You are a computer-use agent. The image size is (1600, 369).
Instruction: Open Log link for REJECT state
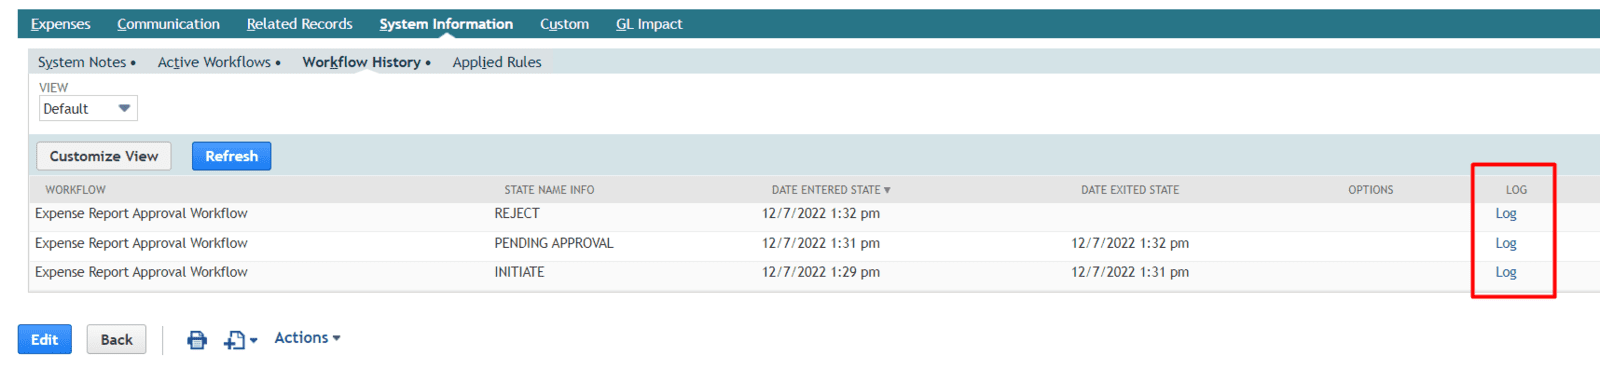pyautogui.click(x=1506, y=213)
